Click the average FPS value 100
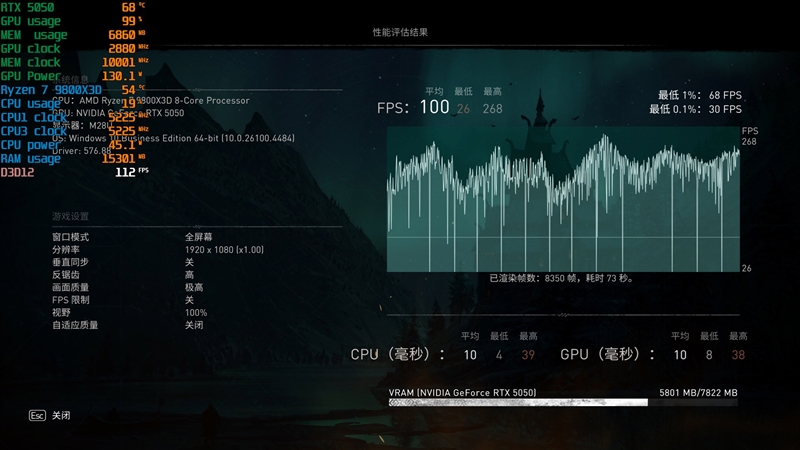Image resolution: width=800 pixels, height=450 pixels. (x=434, y=107)
